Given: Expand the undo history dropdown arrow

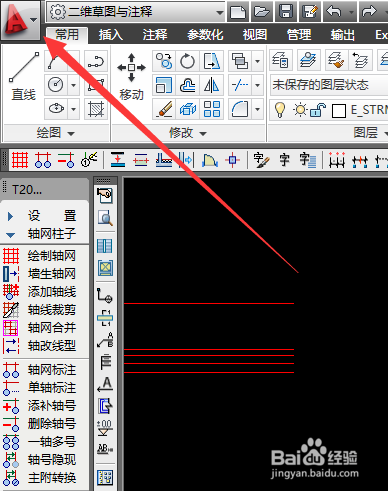Looking at the screenshot, I should 351,12.
